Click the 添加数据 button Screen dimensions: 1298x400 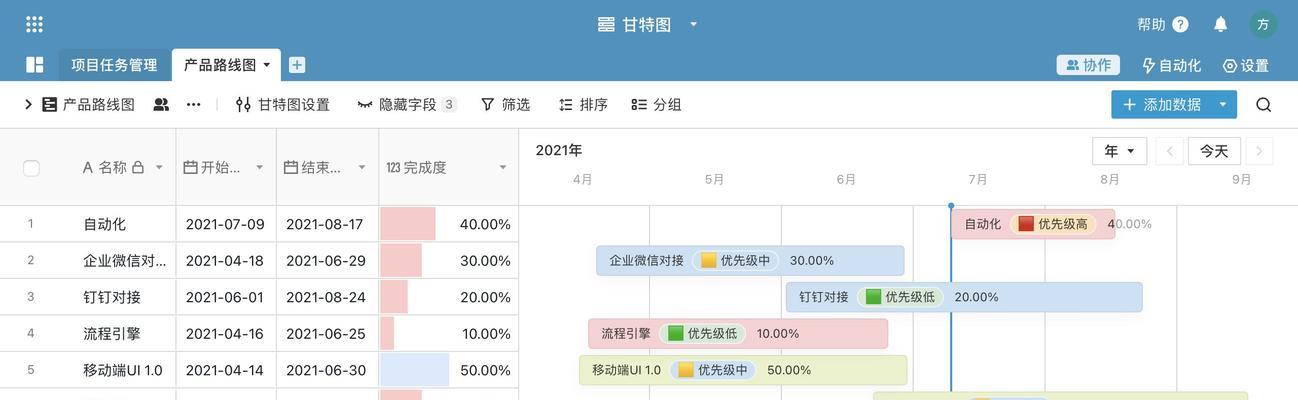click(1162, 104)
